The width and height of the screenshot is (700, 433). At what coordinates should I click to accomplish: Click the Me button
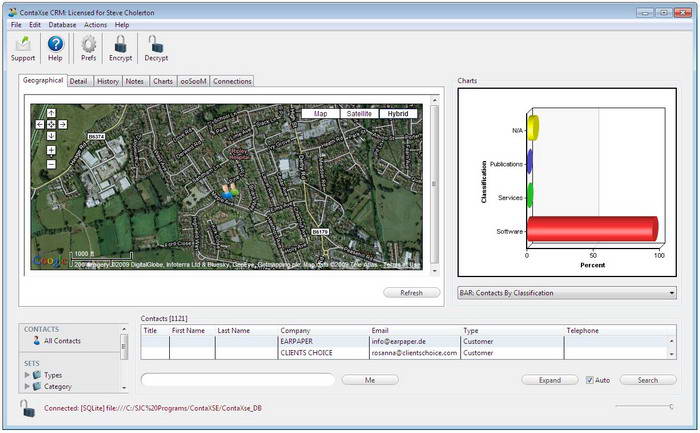click(370, 380)
